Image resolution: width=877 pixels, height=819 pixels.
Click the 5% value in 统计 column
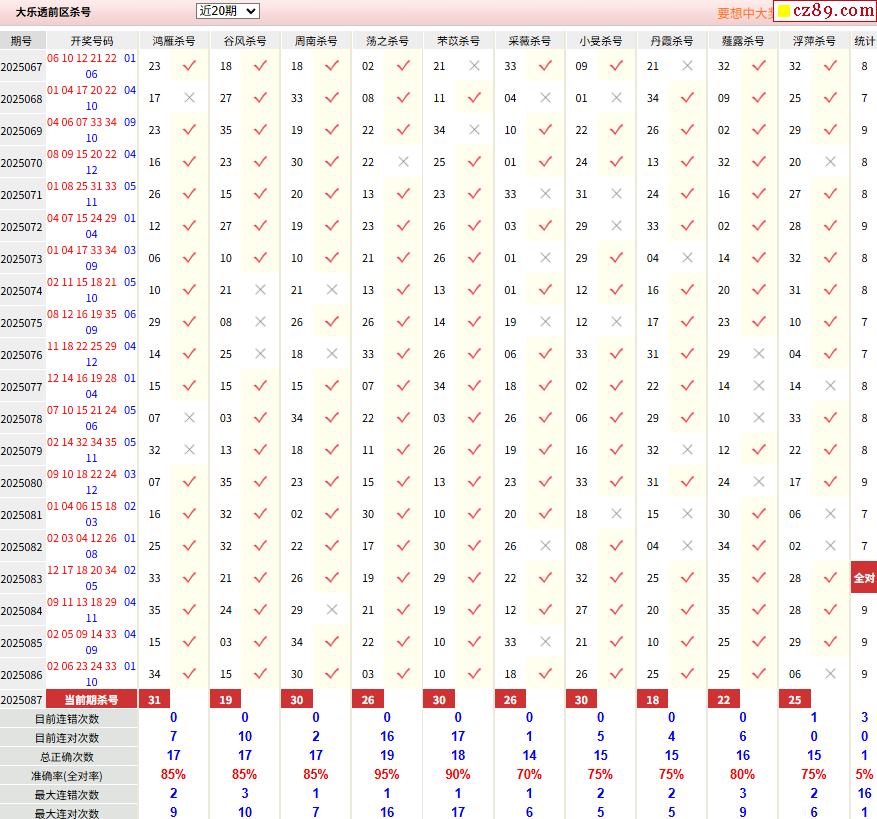pos(864,774)
